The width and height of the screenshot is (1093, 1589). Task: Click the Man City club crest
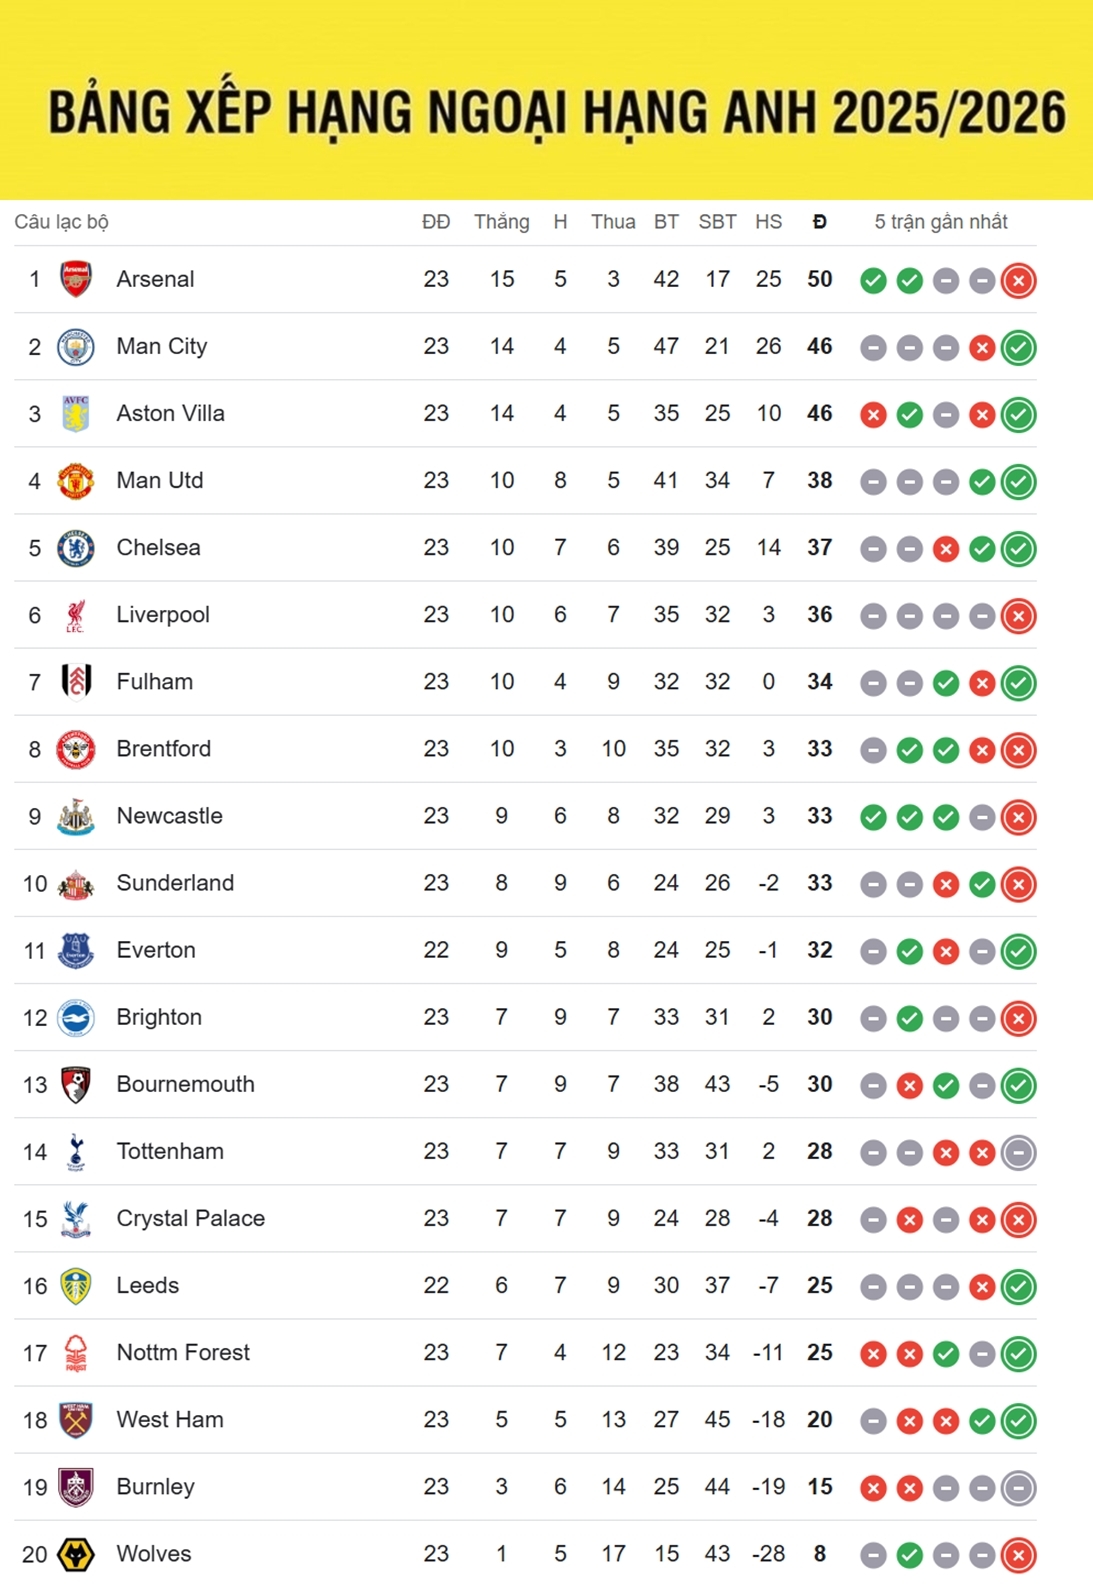click(x=76, y=347)
